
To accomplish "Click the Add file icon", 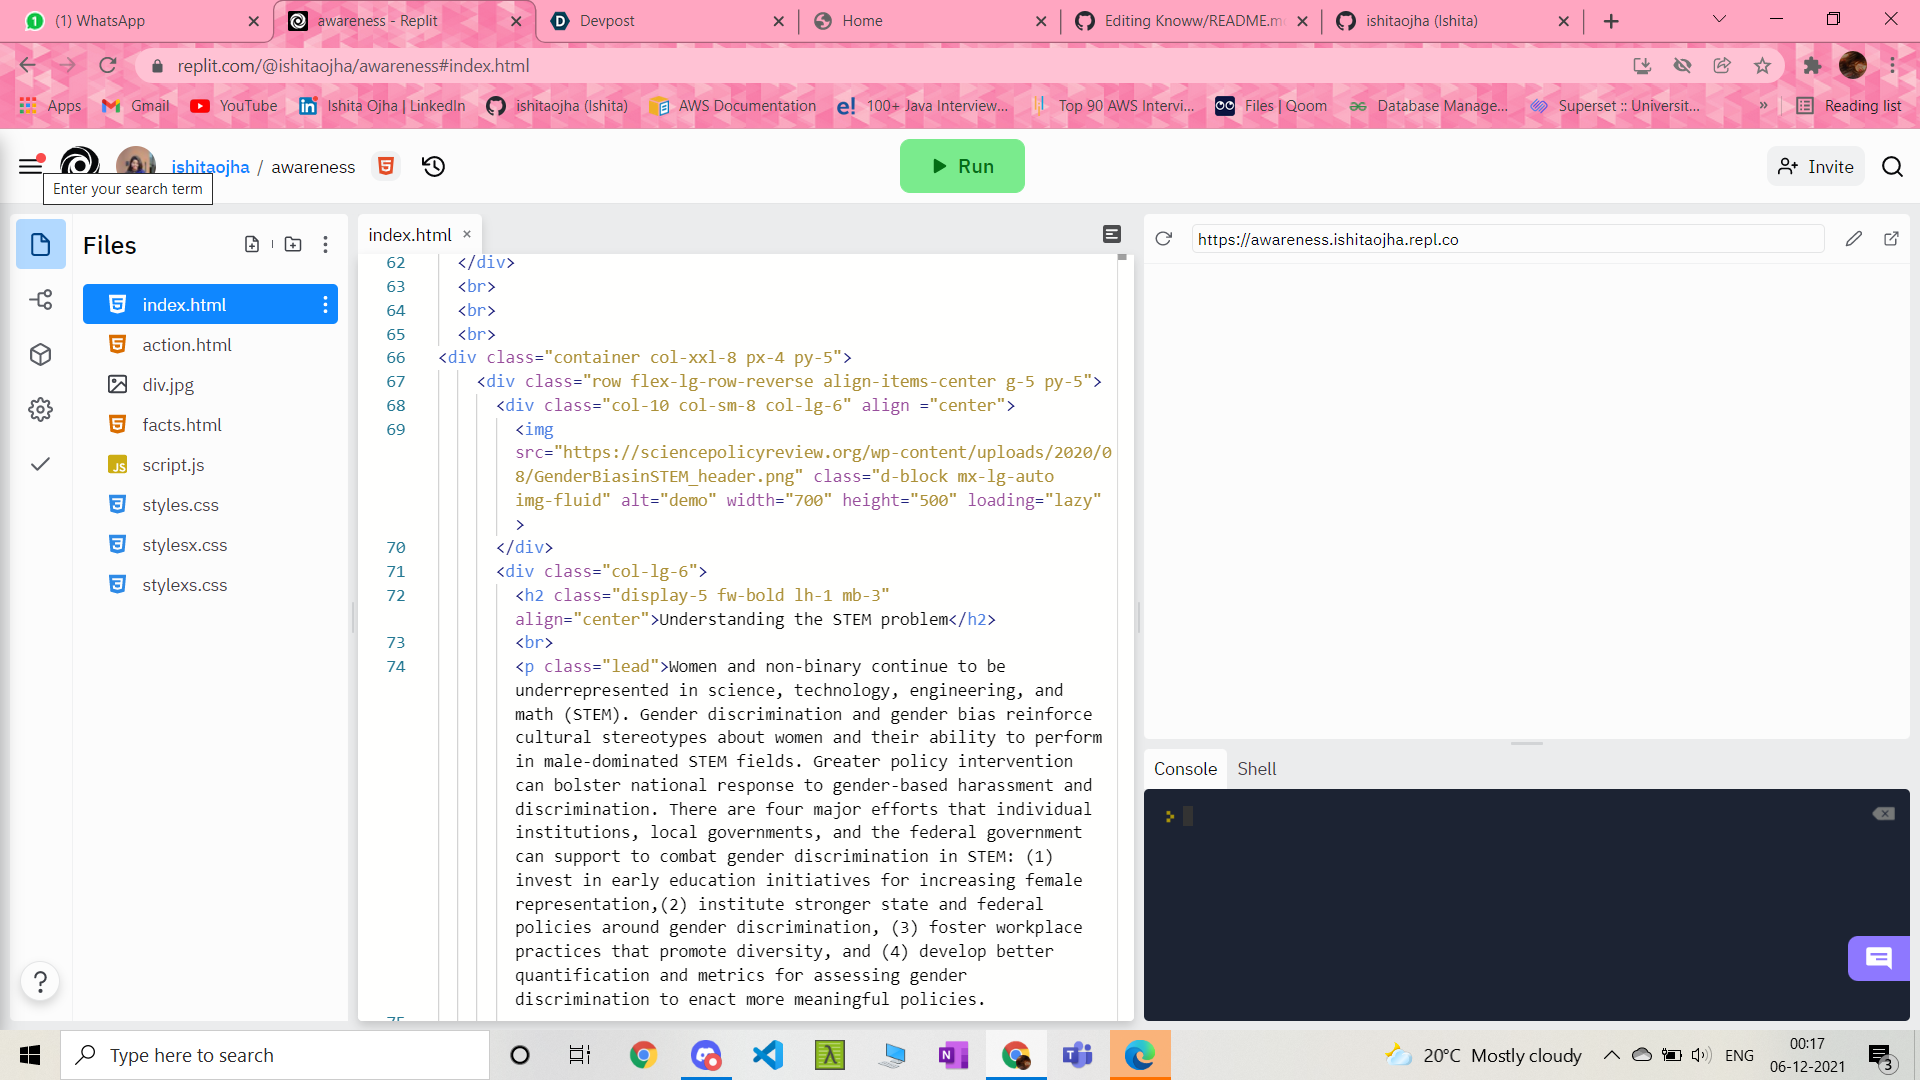I will (x=252, y=244).
